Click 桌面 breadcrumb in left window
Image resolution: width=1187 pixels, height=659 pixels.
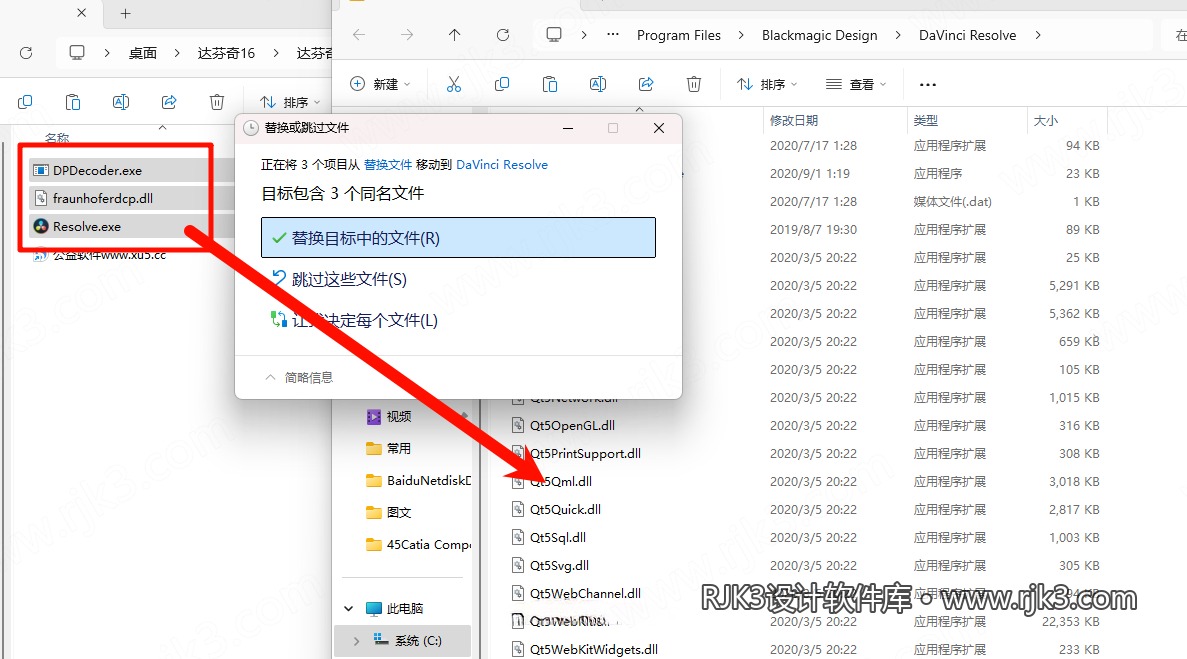[142, 53]
